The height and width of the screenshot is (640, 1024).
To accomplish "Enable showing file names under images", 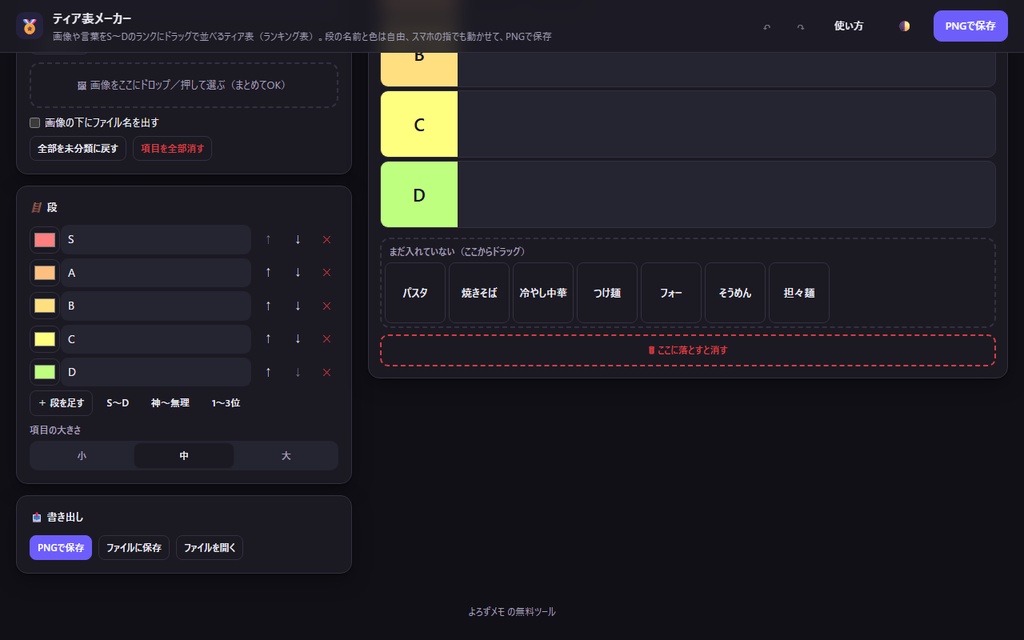I will (x=35, y=123).
